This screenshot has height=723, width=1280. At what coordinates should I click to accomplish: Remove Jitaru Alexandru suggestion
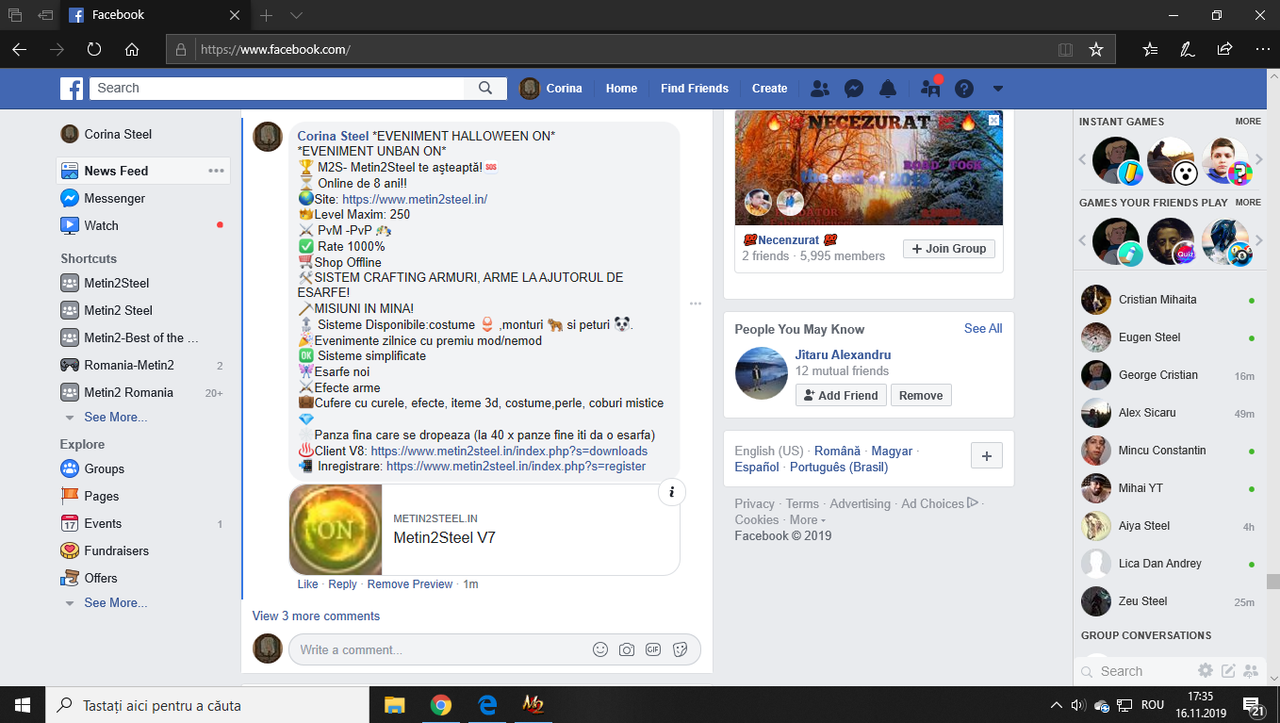click(921, 396)
